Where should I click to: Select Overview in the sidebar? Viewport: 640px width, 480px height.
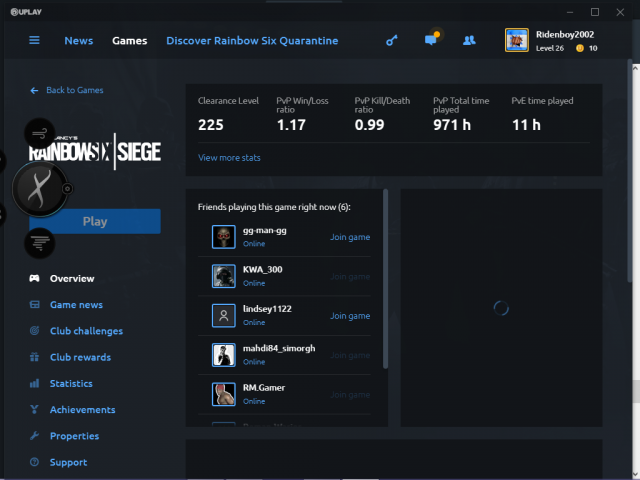(72, 278)
